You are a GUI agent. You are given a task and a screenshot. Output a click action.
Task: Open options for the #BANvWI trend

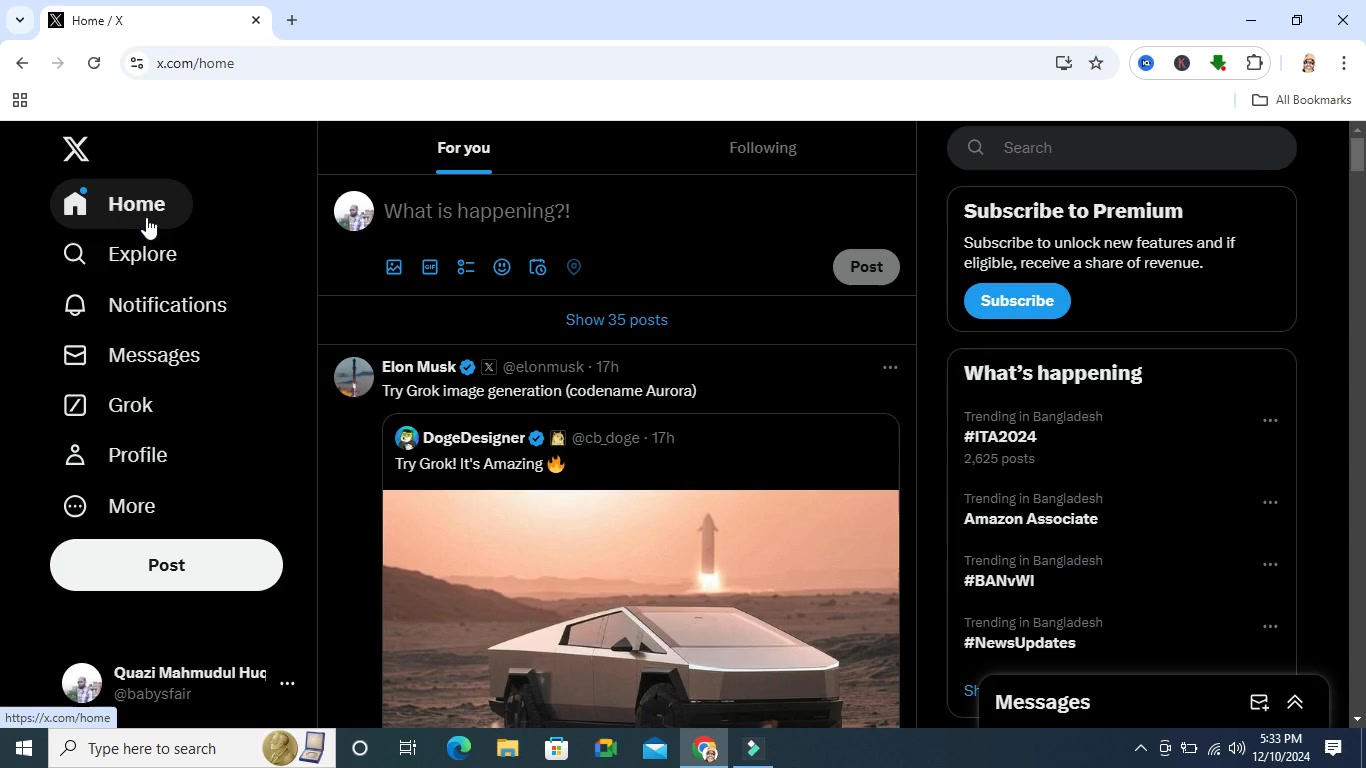click(1270, 565)
